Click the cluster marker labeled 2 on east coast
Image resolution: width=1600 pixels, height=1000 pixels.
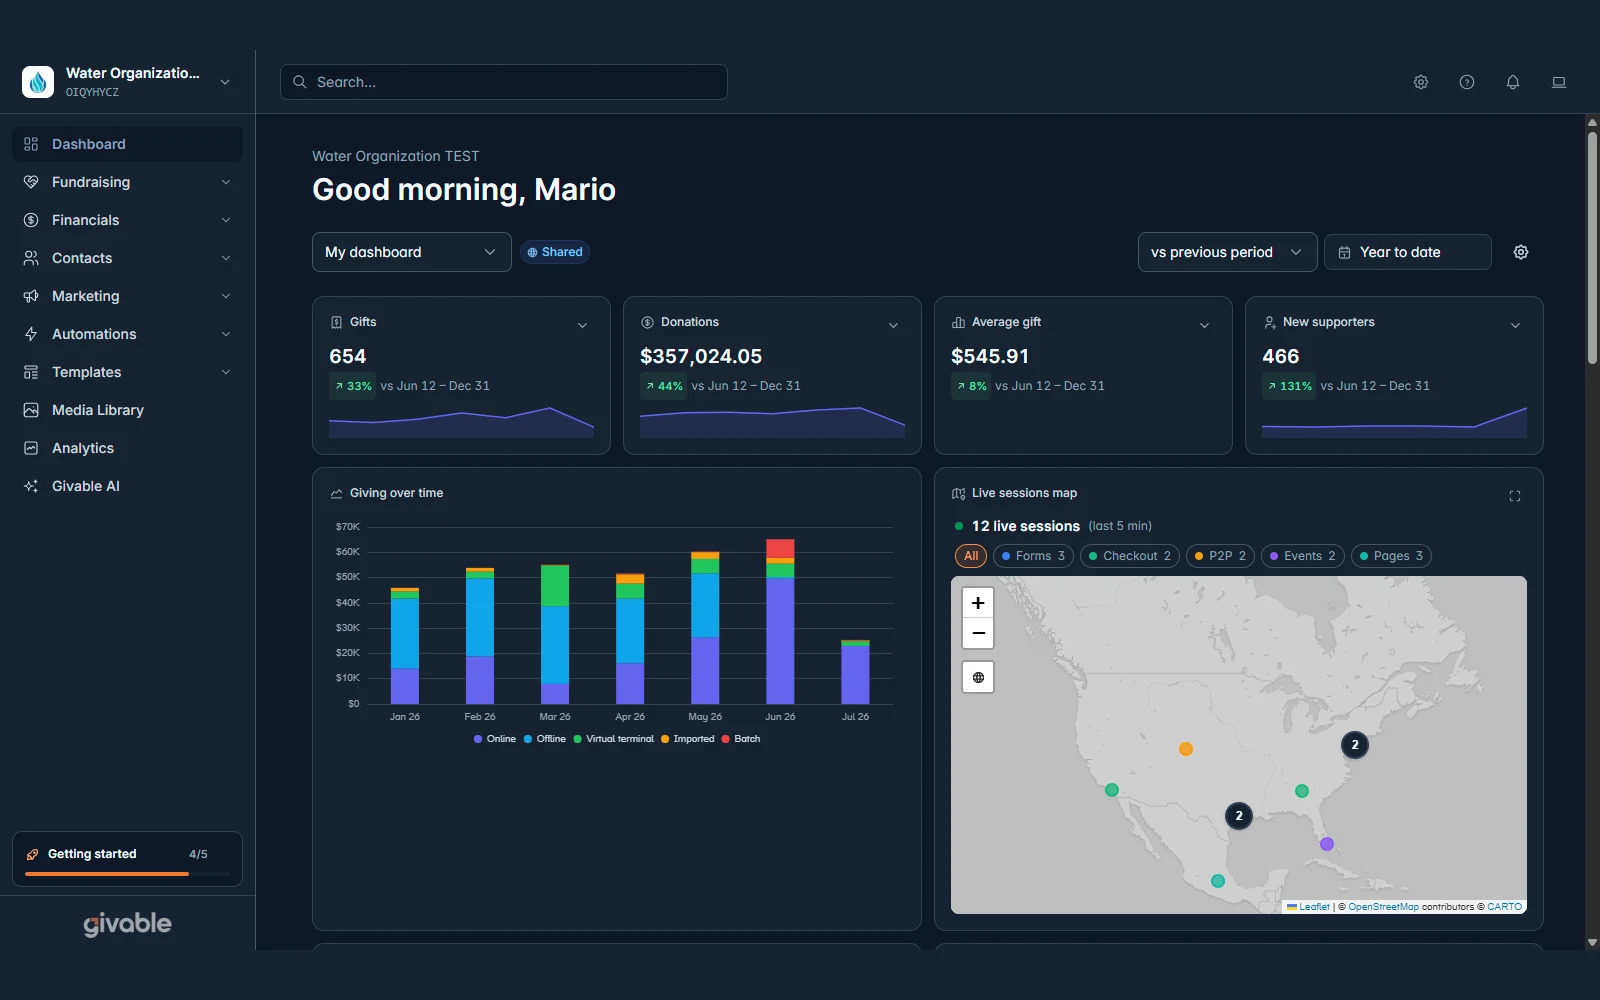pyautogui.click(x=1355, y=745)
